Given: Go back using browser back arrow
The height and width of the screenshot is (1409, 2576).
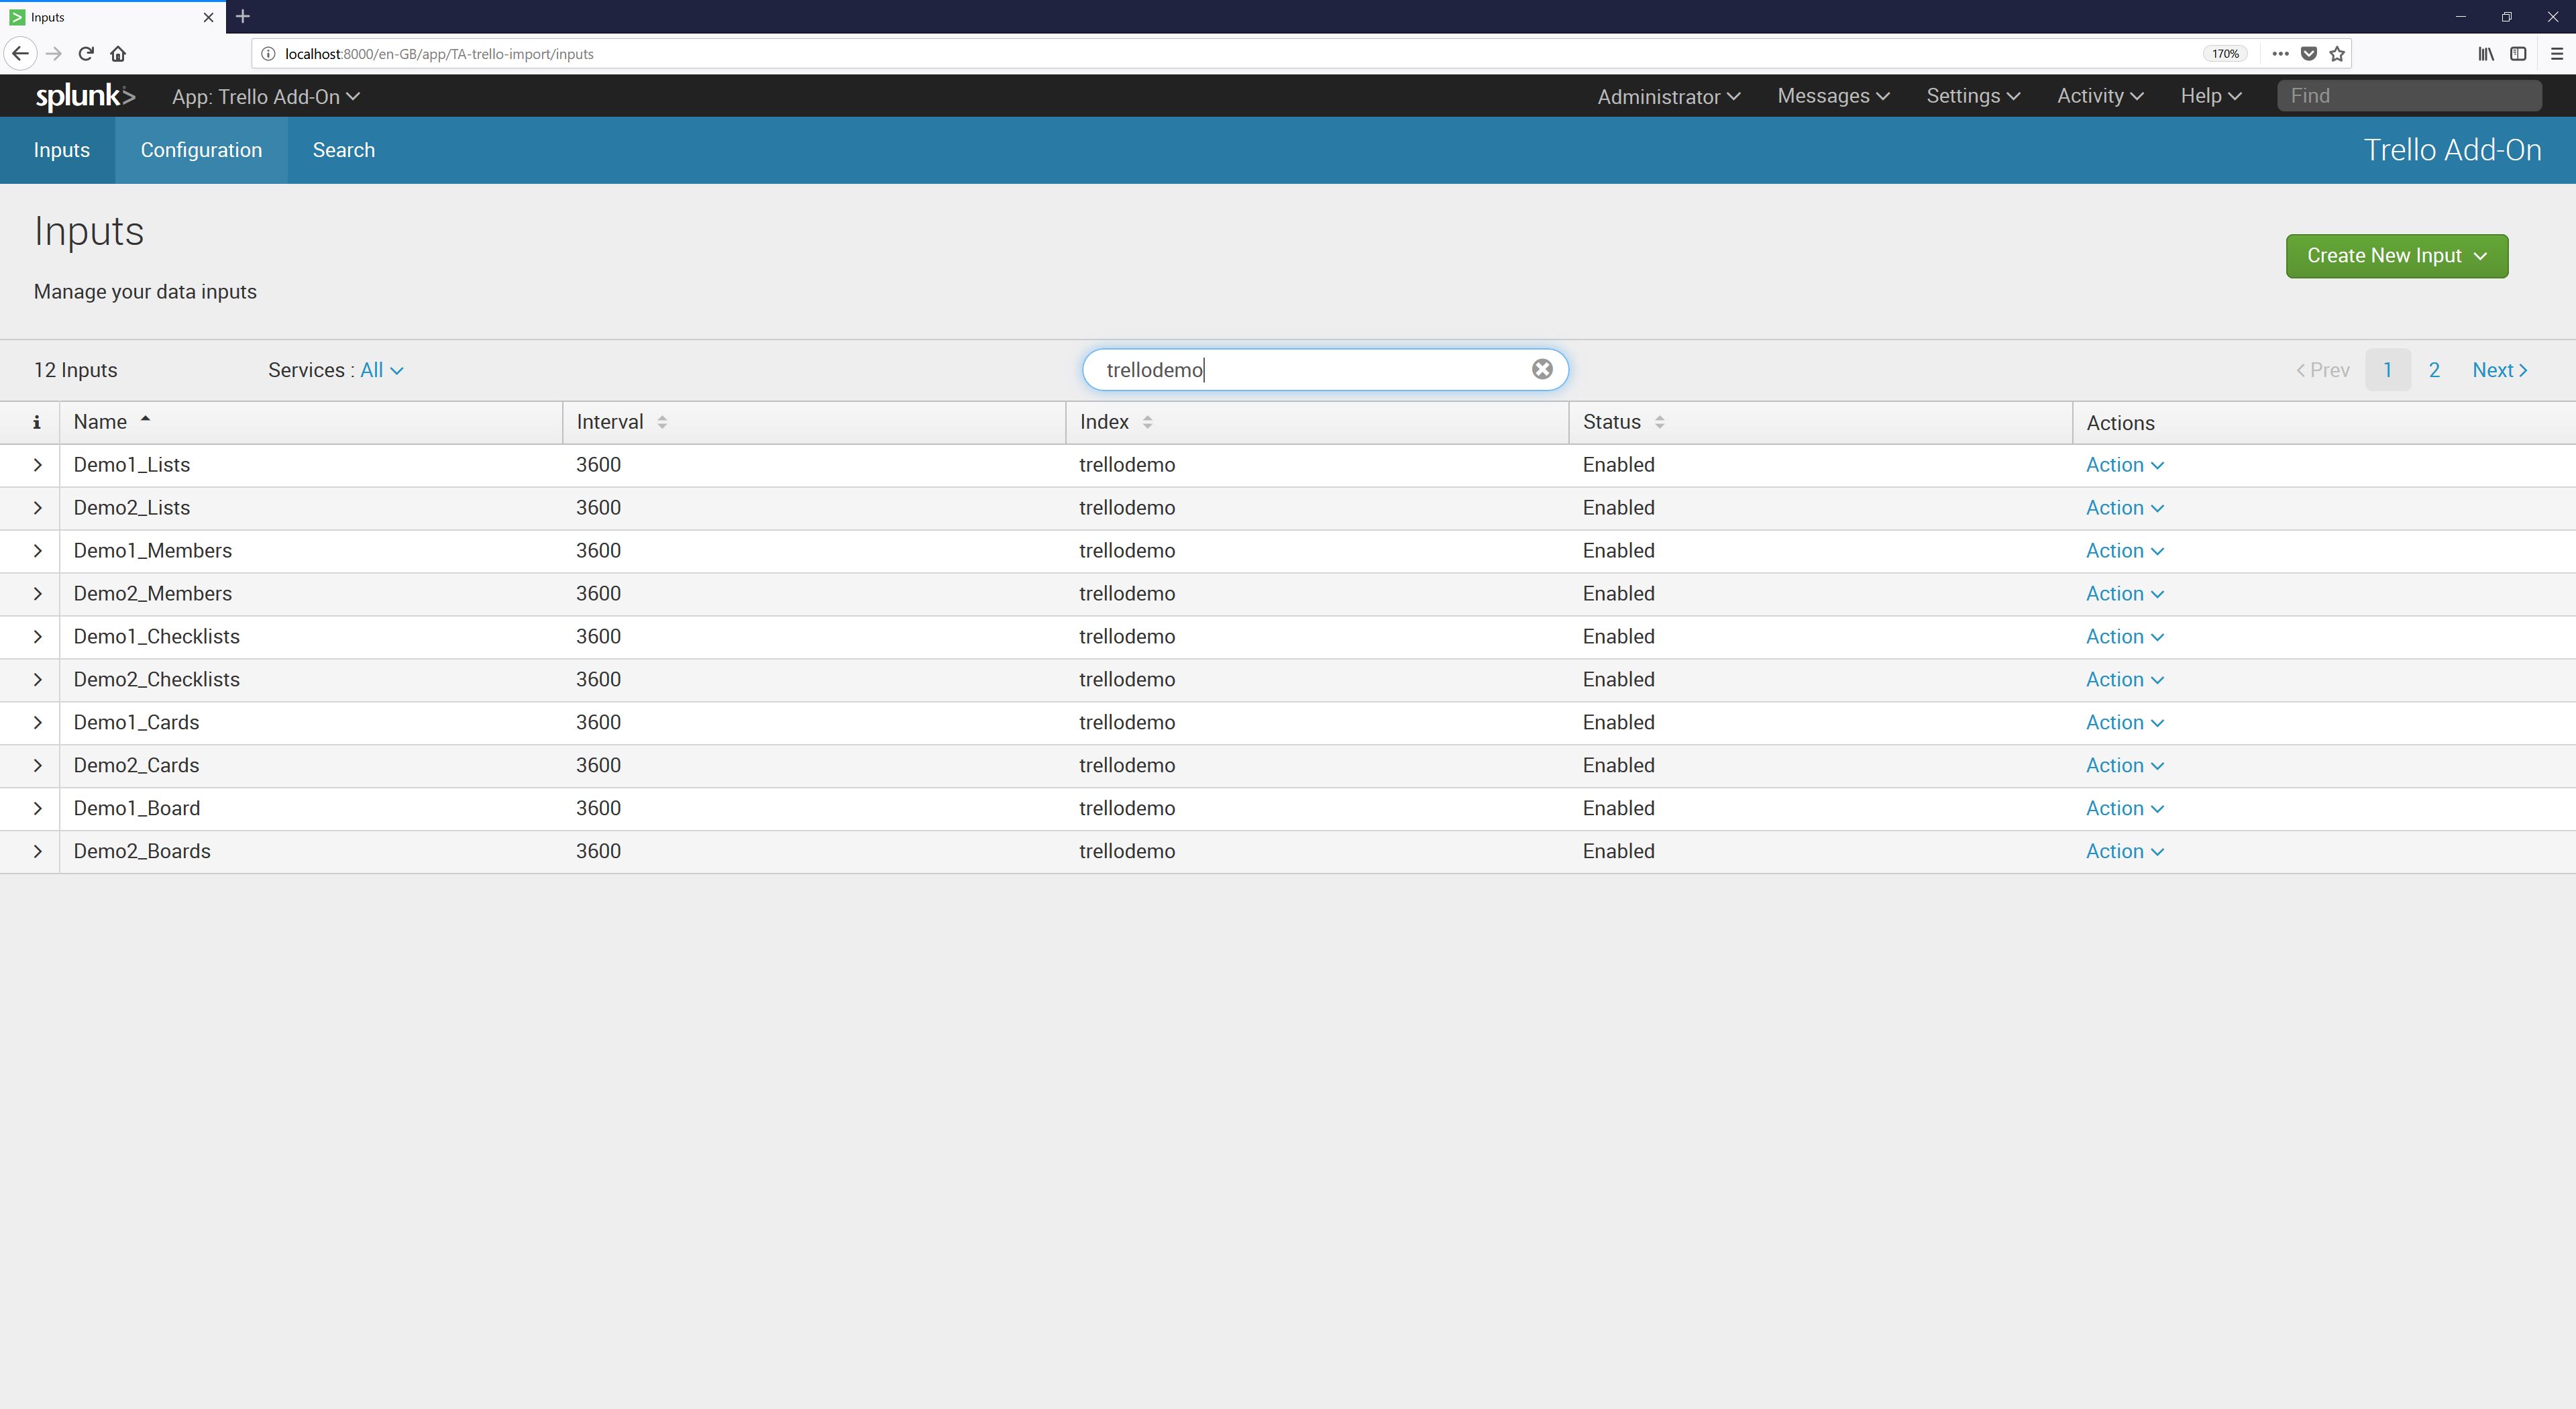Looking at the screenshot, I should [20, 54].
